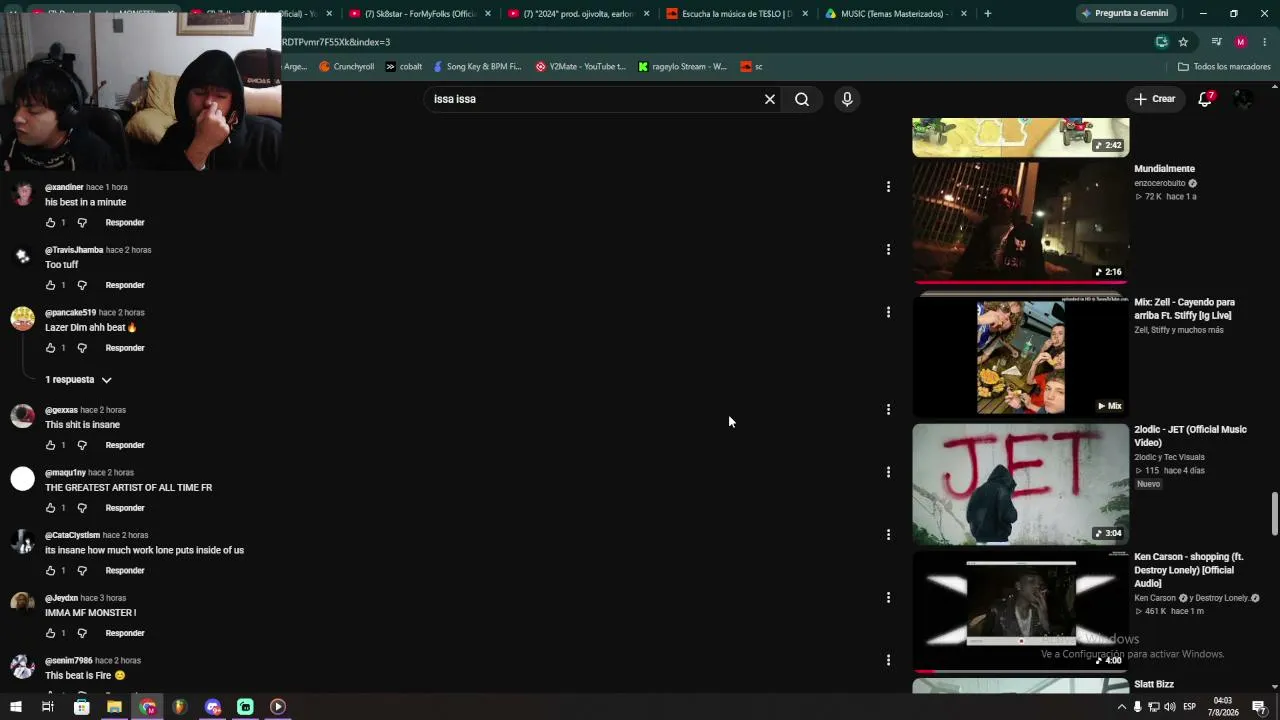This screenshot has width=1280, height=720.
Task: Expand the 1 respuesta replies
Action: (x=78, y=380)
